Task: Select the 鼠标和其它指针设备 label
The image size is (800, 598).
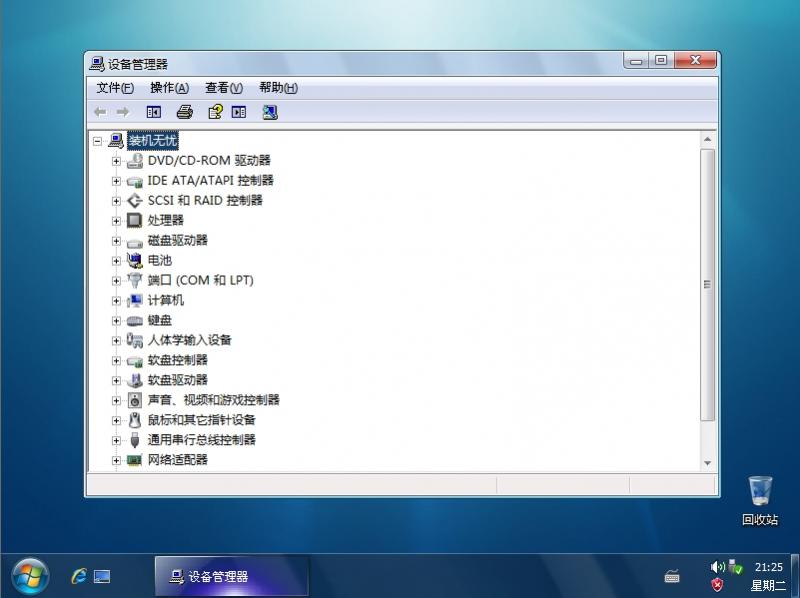Action: coord(202,420)
